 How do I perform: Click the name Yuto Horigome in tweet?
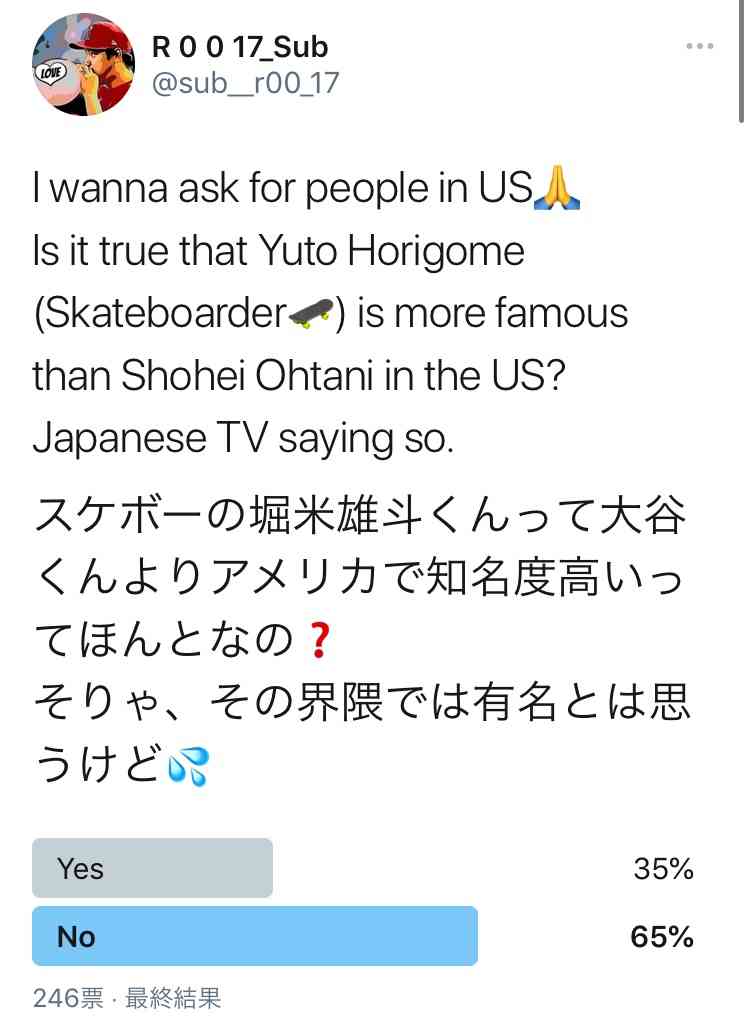[x=391, y=252]
